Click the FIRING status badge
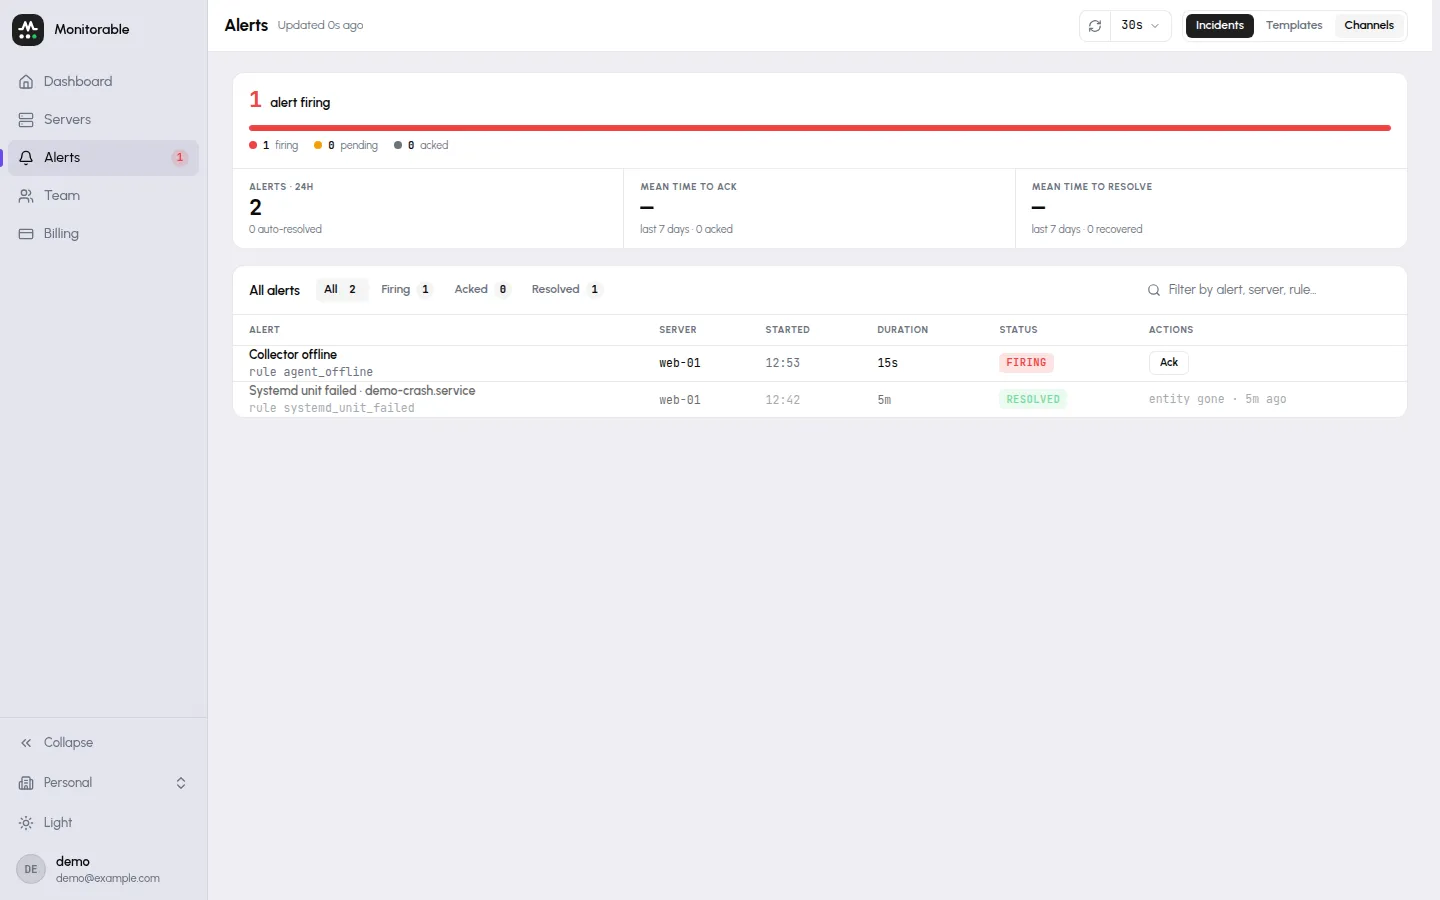Image resolution: width=1440 pixels, height=900 pixels. [x=1026, y=363]
